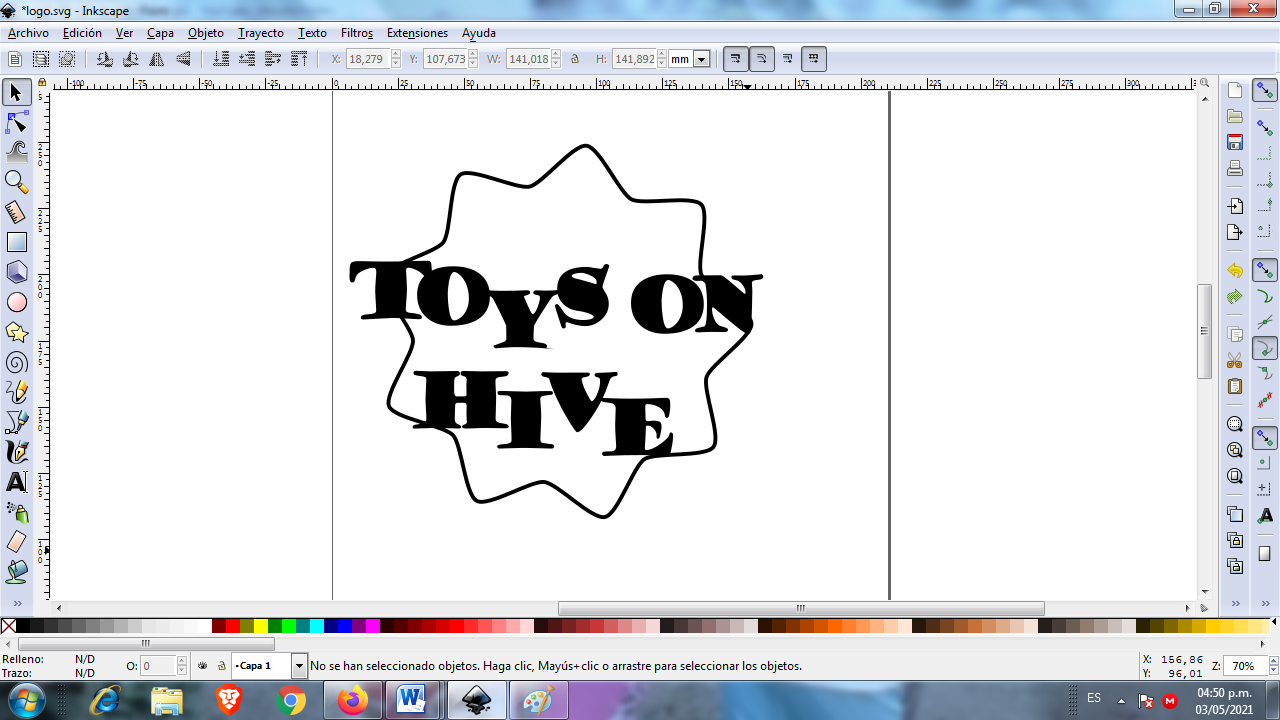Toggle width/height lock ratio
Viewport: 1280px width, 720px height.
point(575,59)
